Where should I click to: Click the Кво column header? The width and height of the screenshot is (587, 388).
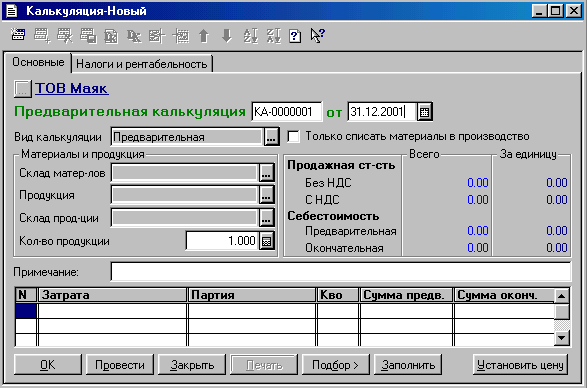point(338,295)
